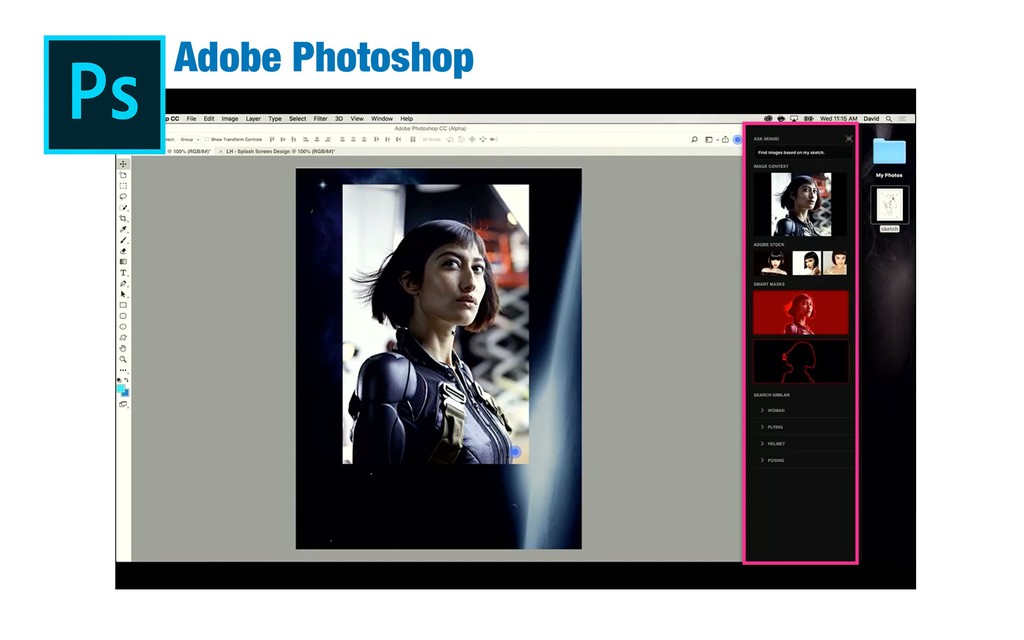Open the 3D menu
This screenshot has width=1024, height=640.
click(x=339, y=119)
